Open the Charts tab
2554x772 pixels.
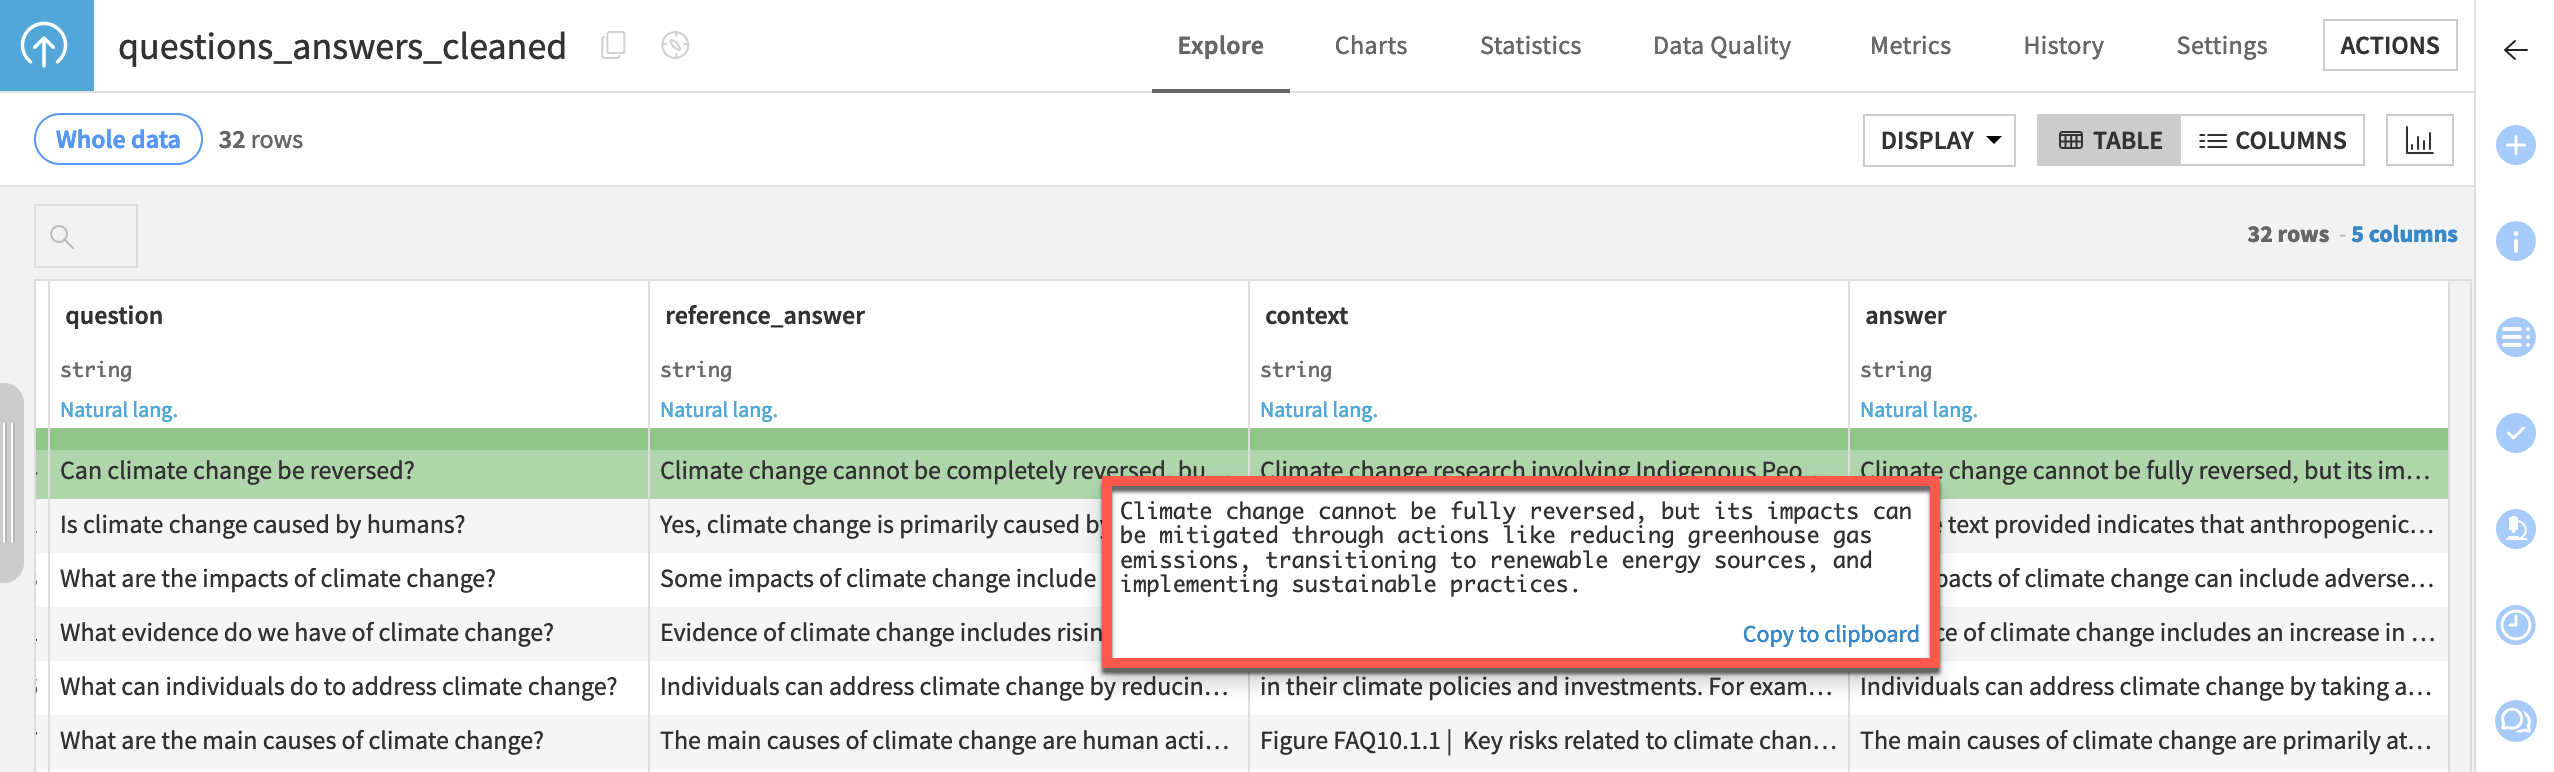[1370, 46]
